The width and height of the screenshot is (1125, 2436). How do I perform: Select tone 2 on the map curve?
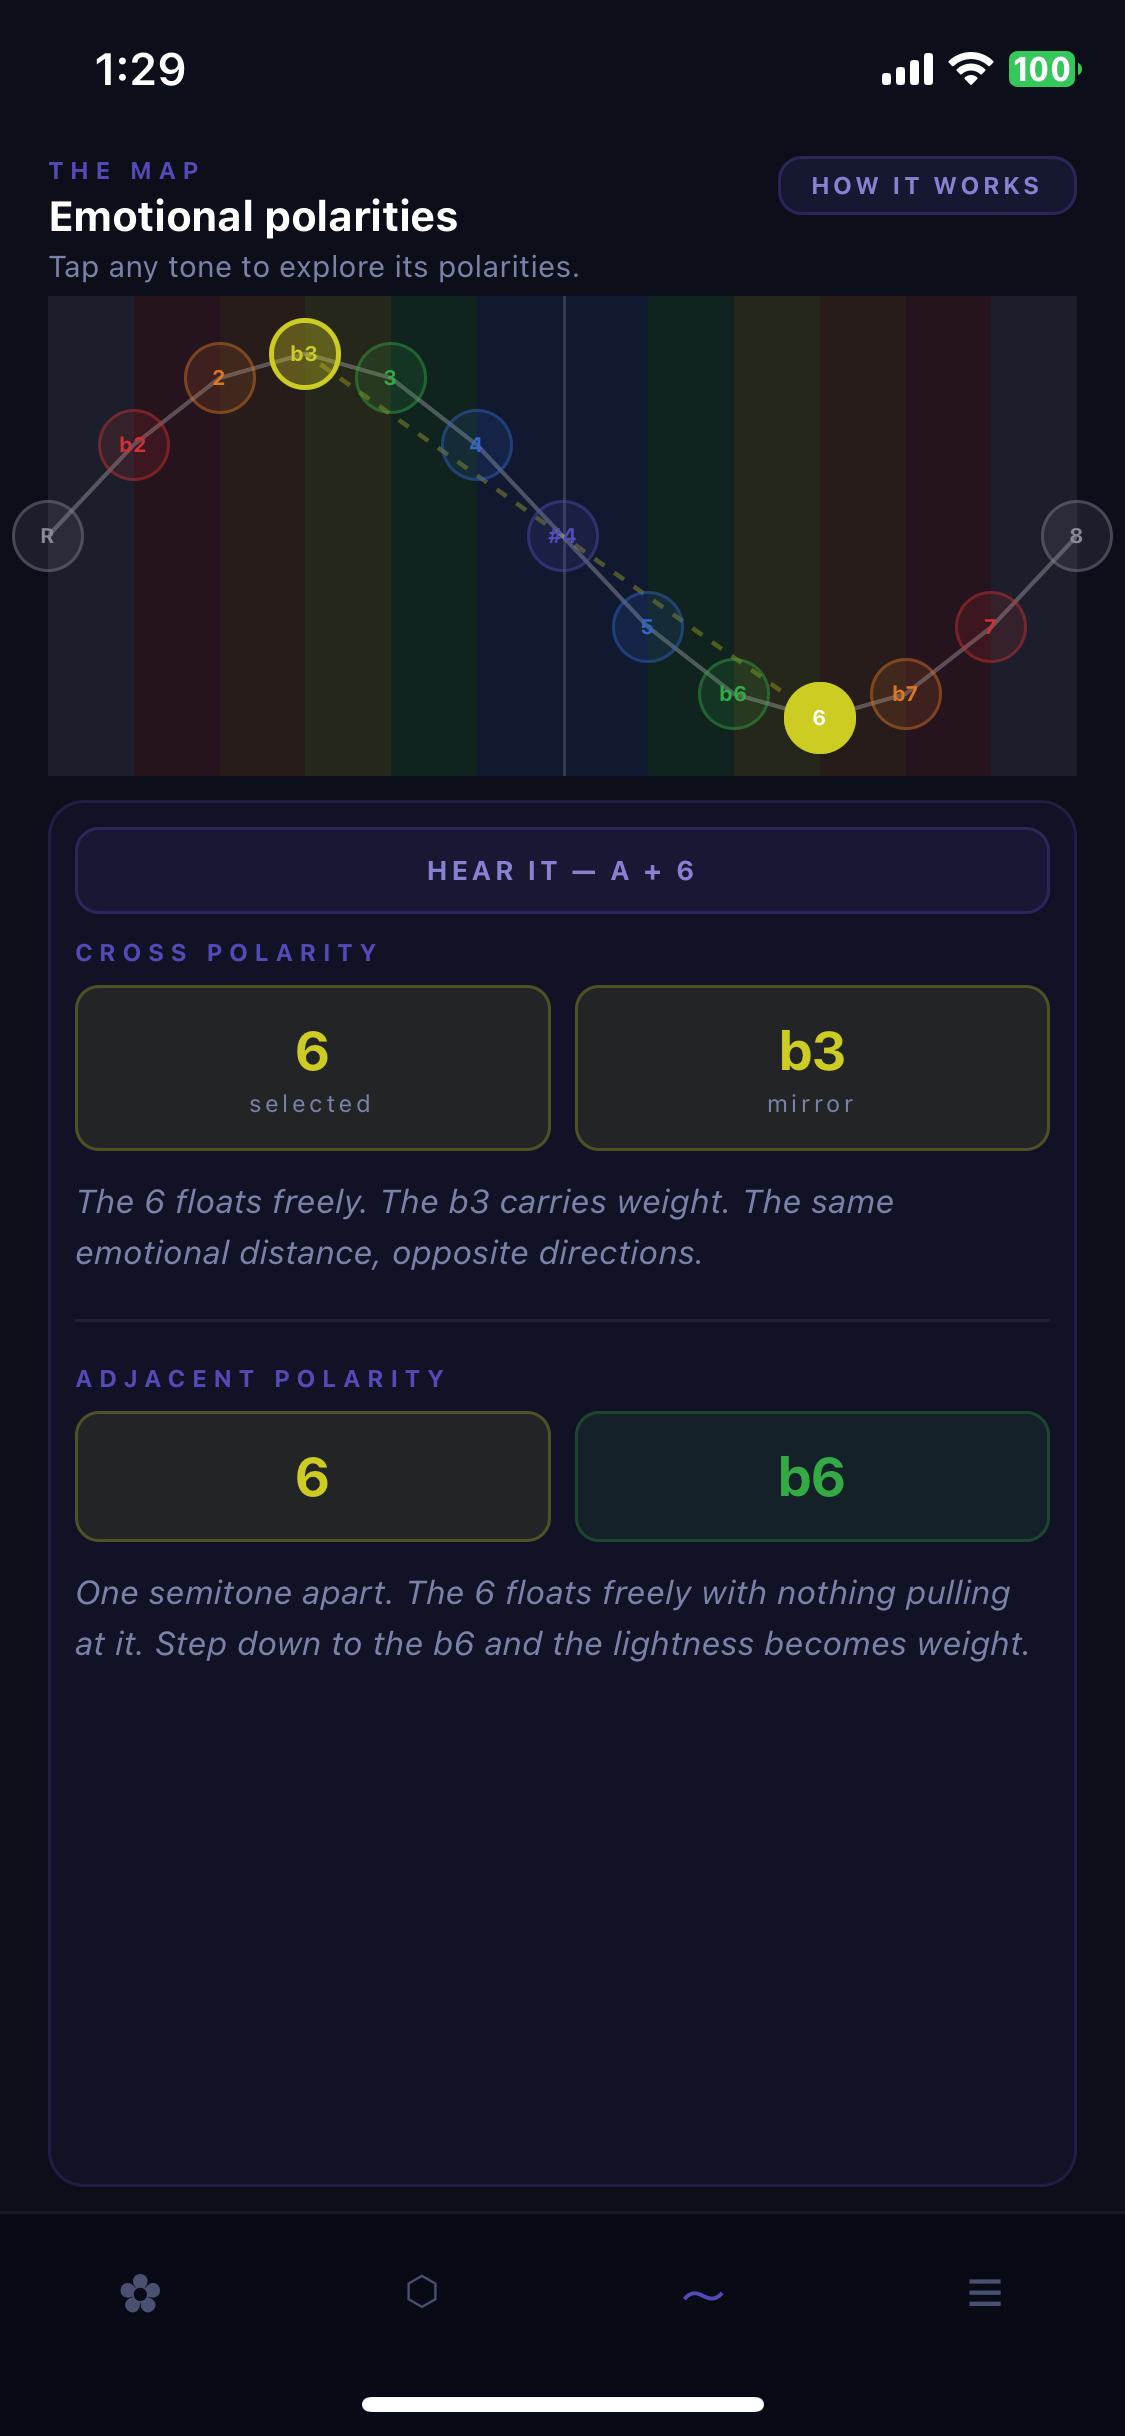pos(219,377)
